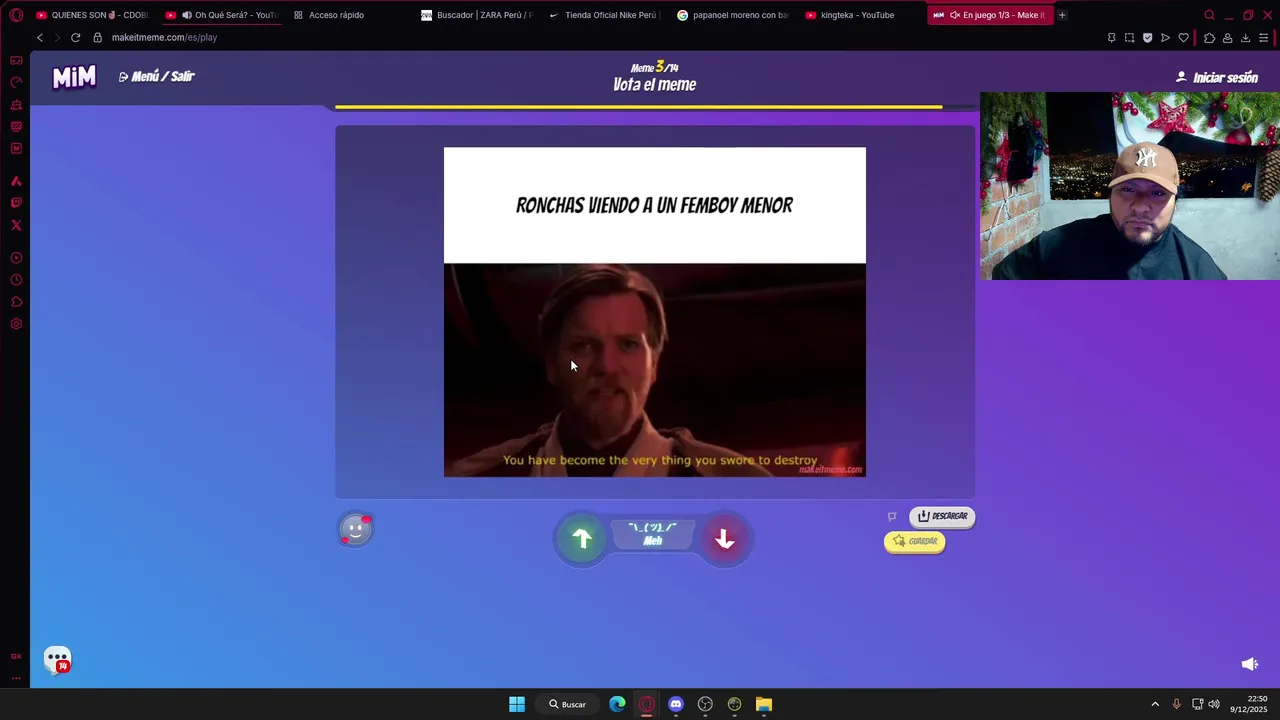Downvote the meme with the red arrow
This screenshot has height=720, width=1280.
[725, 539]
